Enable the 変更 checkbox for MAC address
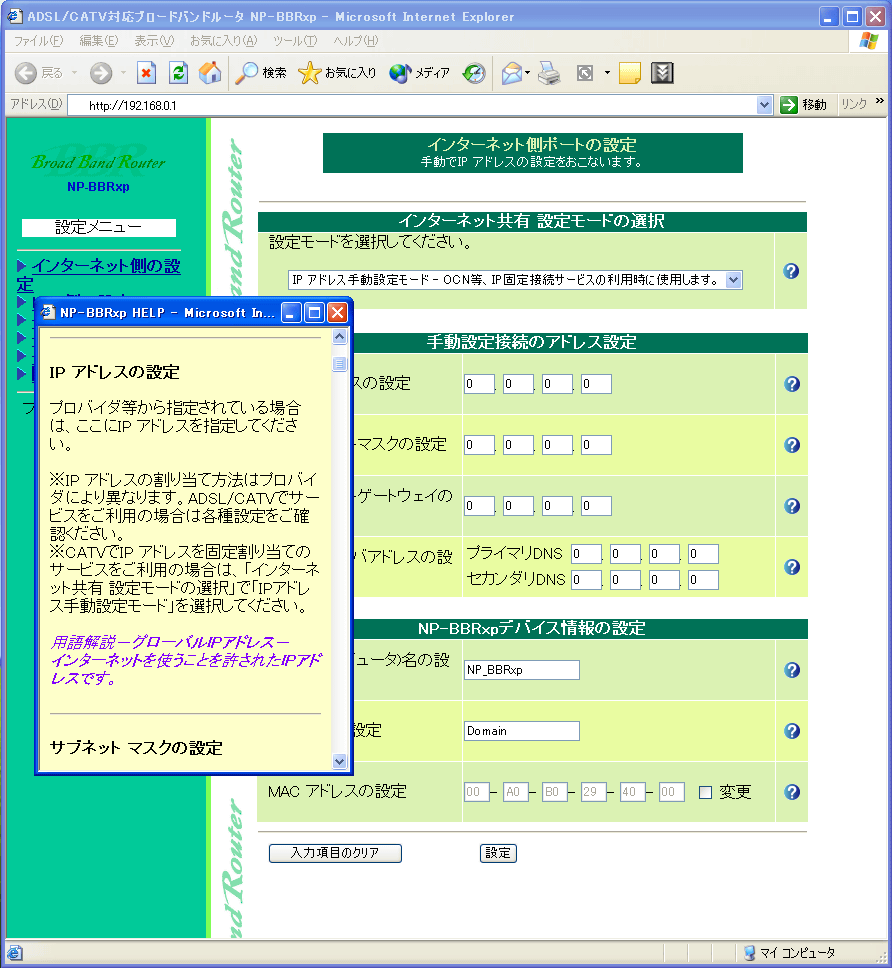Image resolution: width=892 pixels, height=968 pixels. 705,793
